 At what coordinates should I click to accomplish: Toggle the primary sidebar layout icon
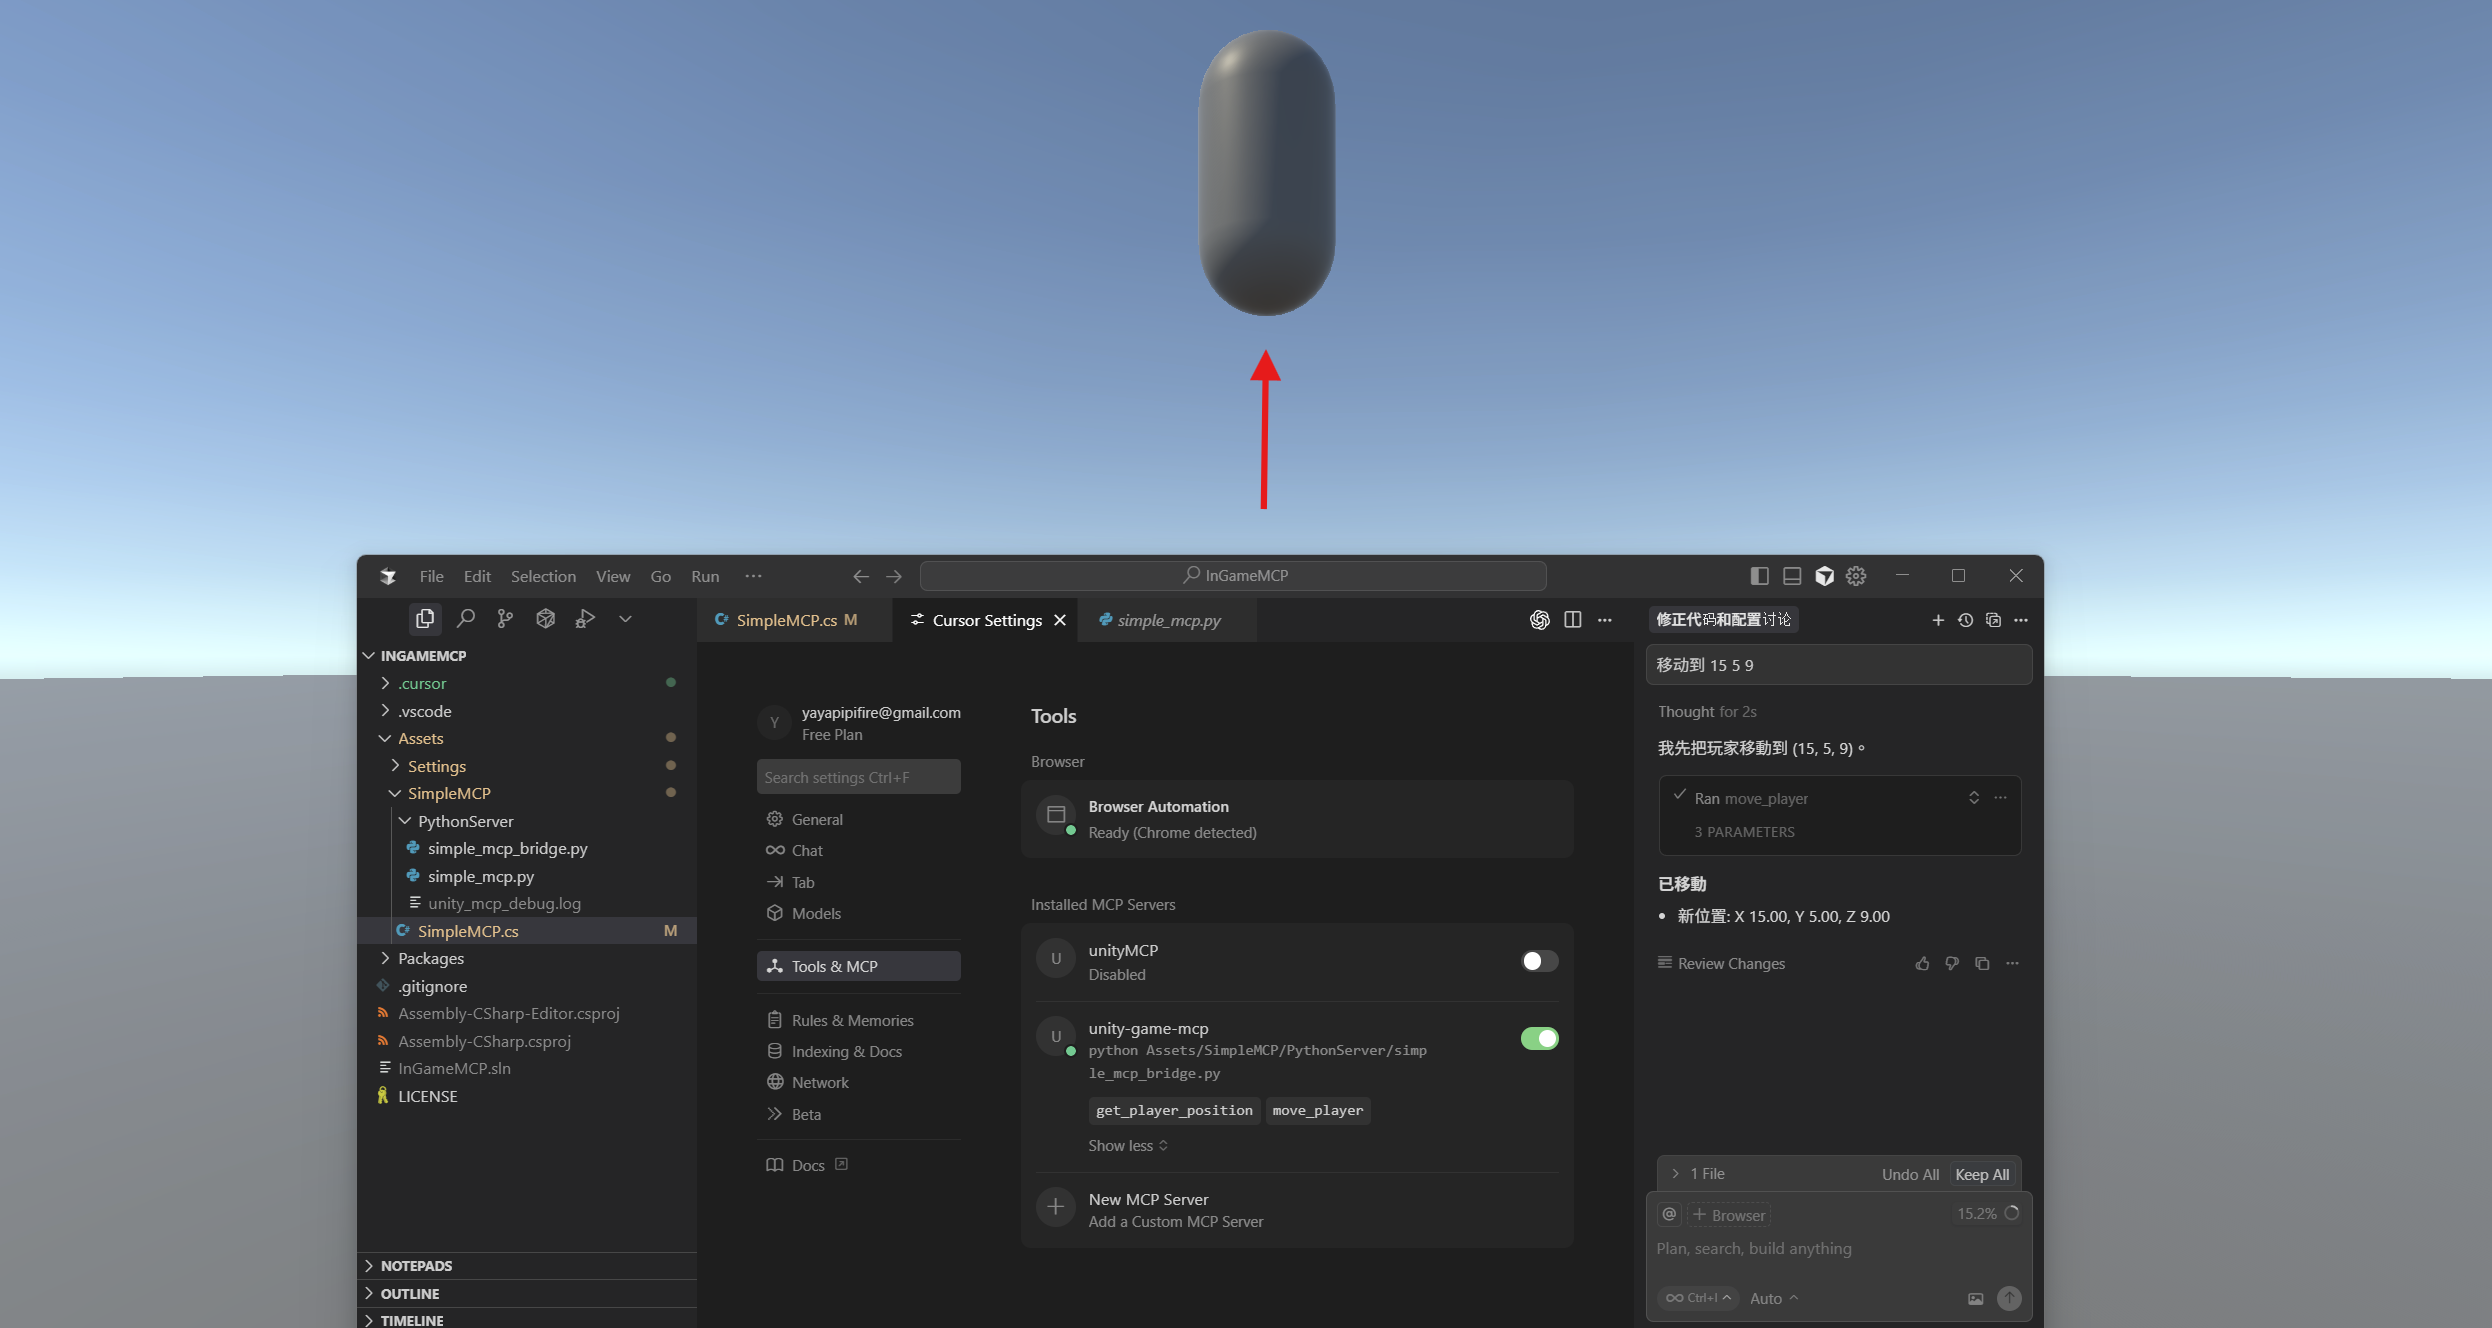pos(1759,576)
